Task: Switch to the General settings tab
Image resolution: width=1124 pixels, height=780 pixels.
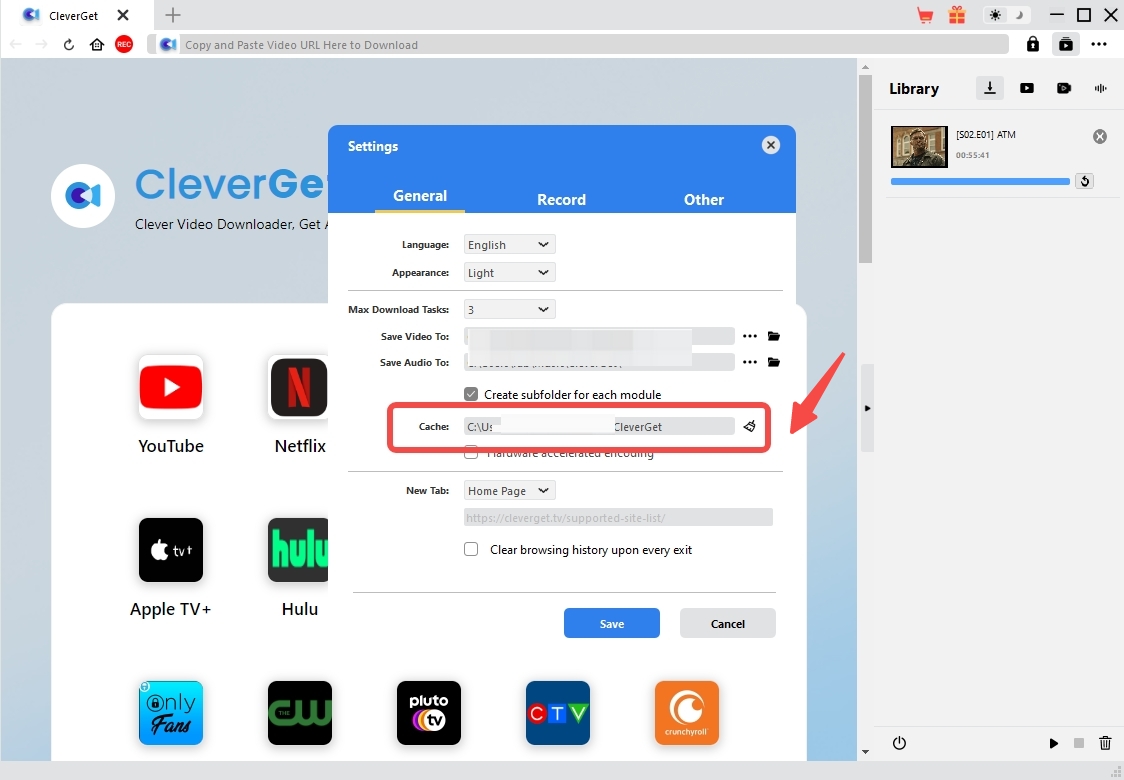Action: 420,196
